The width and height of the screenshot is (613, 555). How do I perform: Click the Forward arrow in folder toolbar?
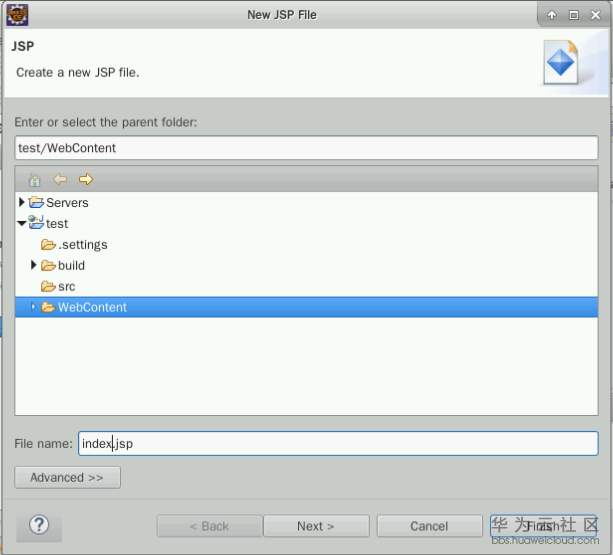86,179
